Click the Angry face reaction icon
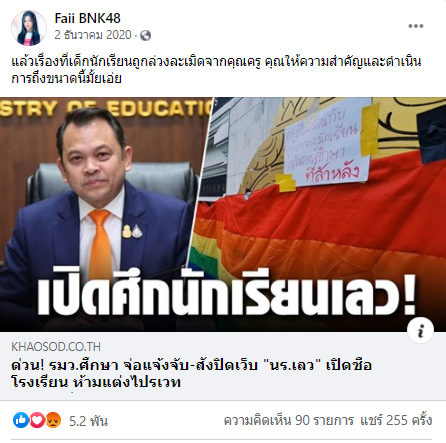The image size is (446, 443). (x=53, y=420)
